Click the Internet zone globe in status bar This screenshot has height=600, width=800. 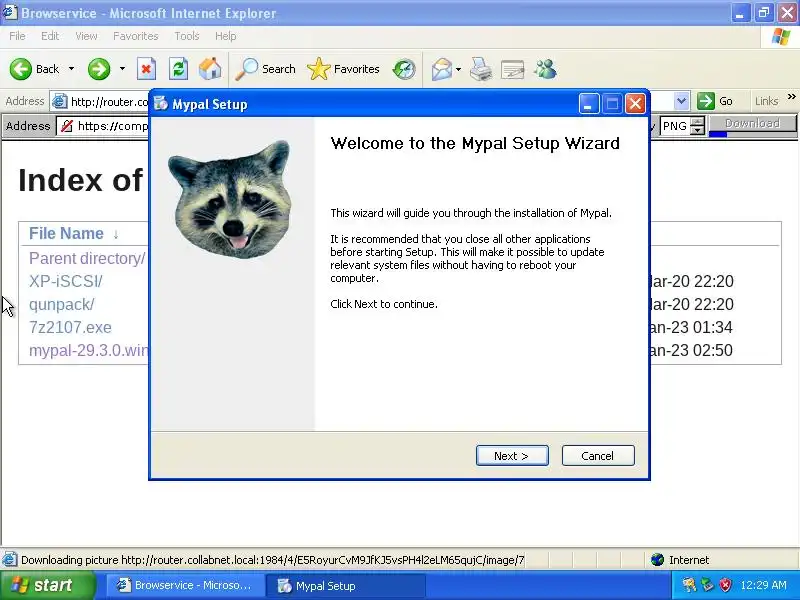tap(658, 560)
